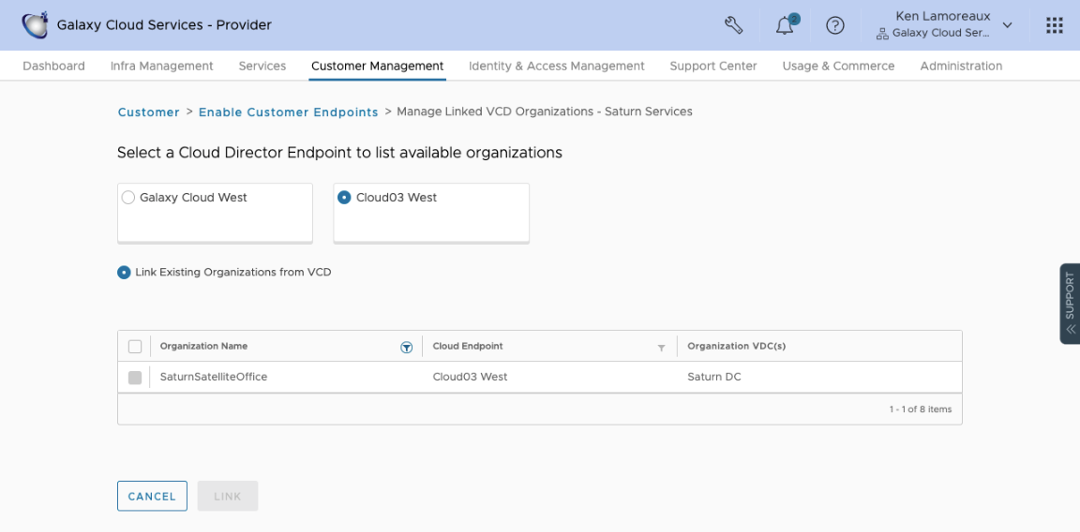The height and width of the screenshot is (532, 1080).
Task: Check the select-all organizations header checkbox
Action: 135,346
